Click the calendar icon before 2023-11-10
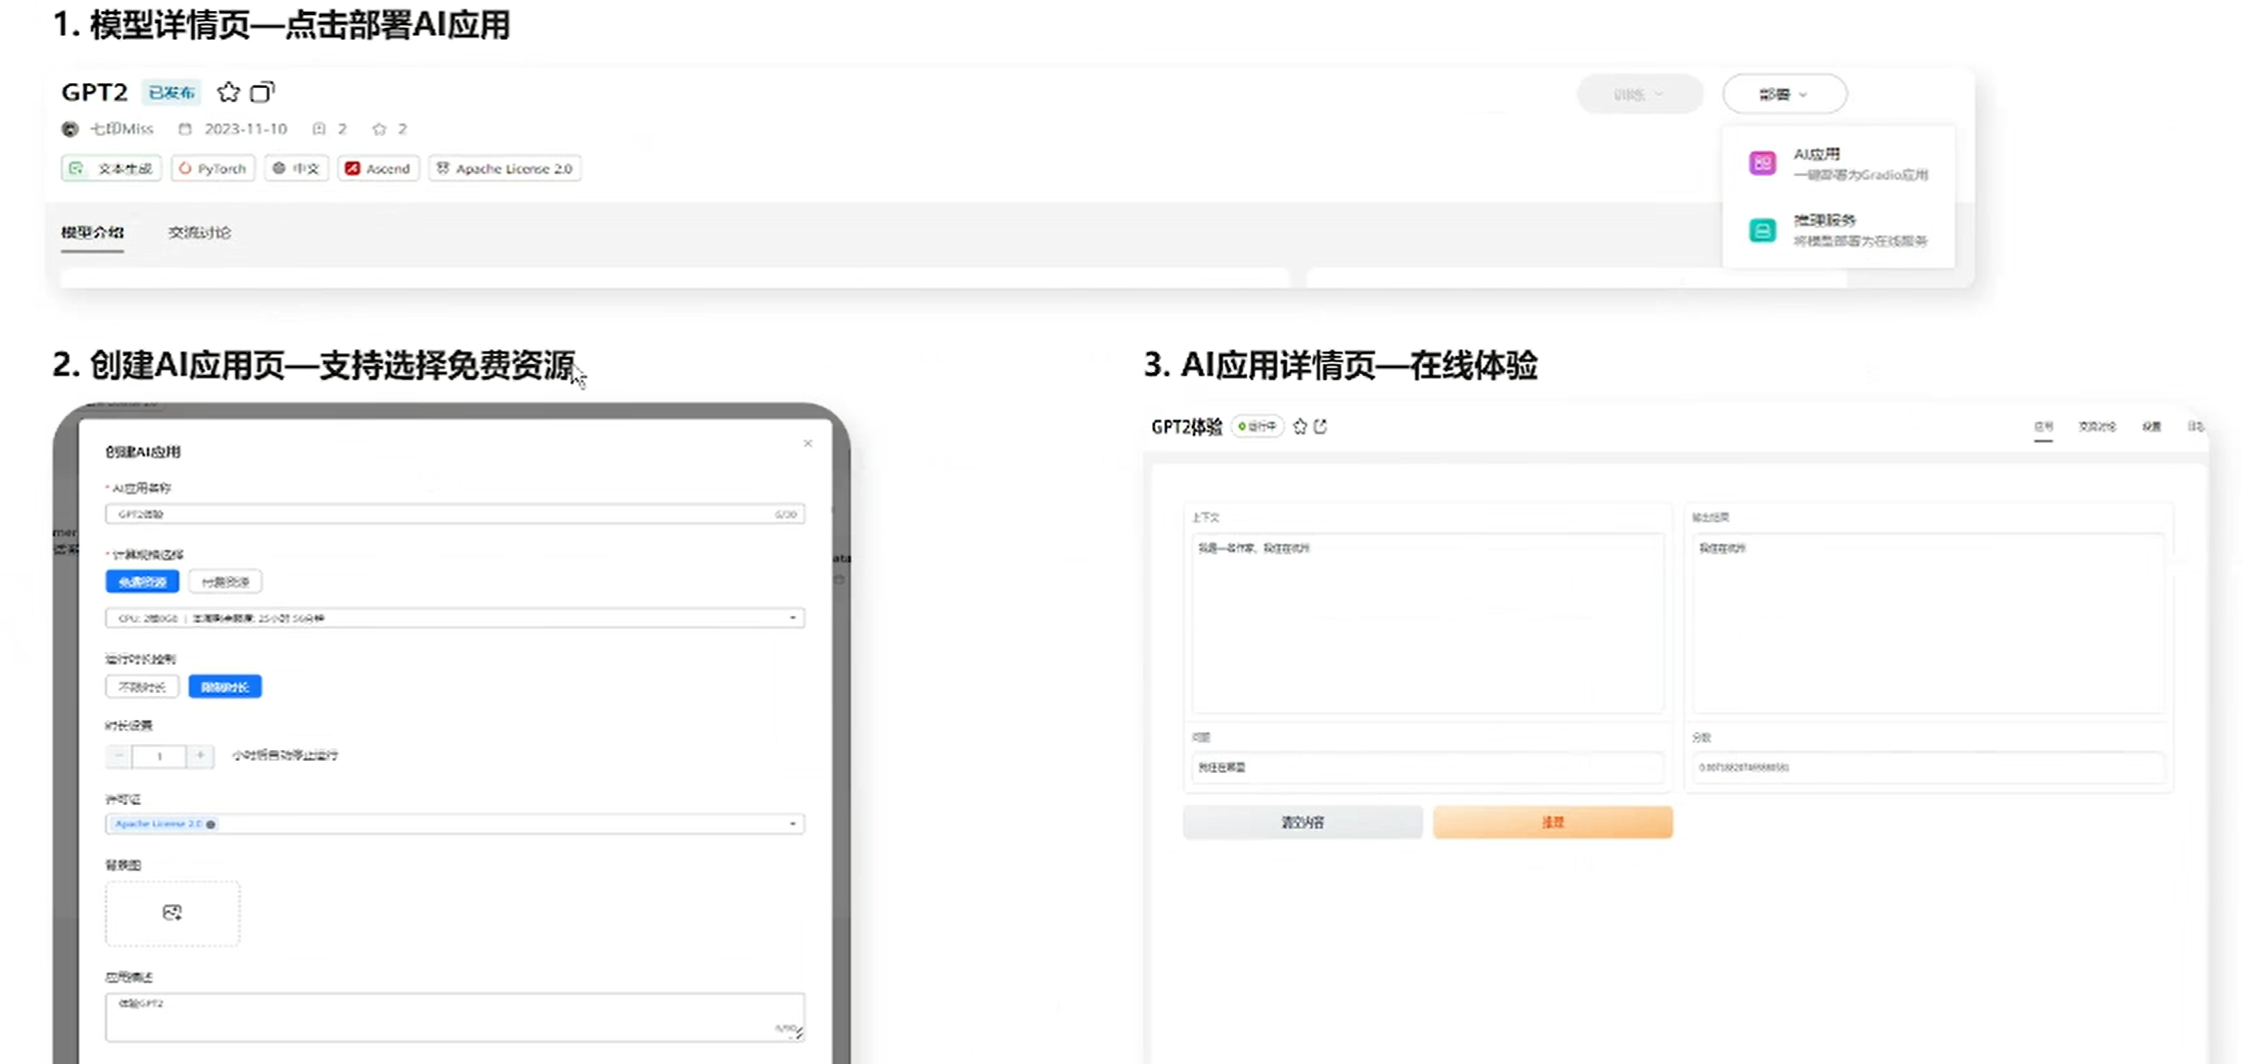 pyautogui.click(x=185, y=129)
